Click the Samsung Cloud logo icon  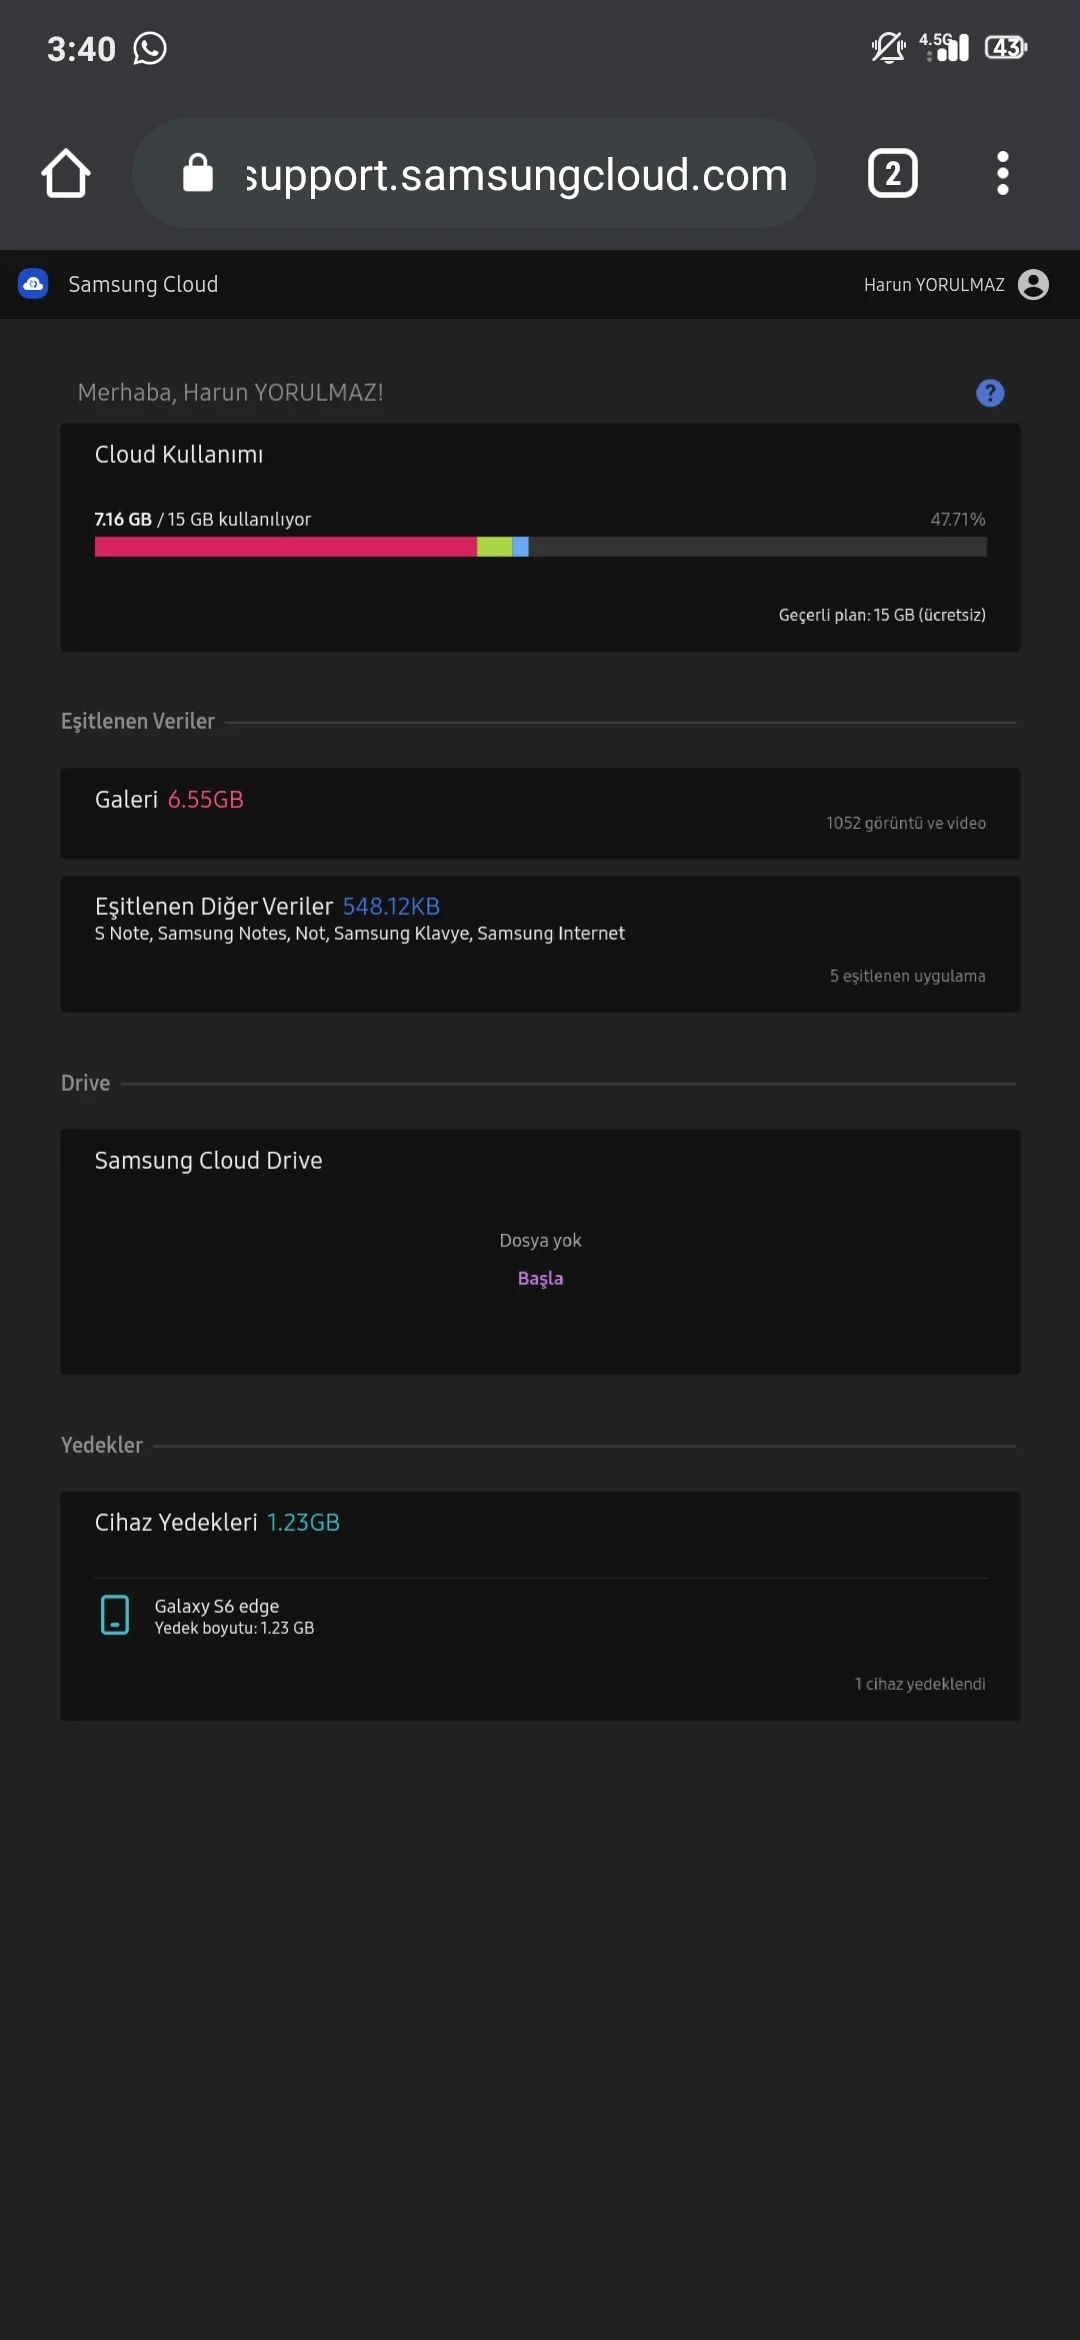33,284
